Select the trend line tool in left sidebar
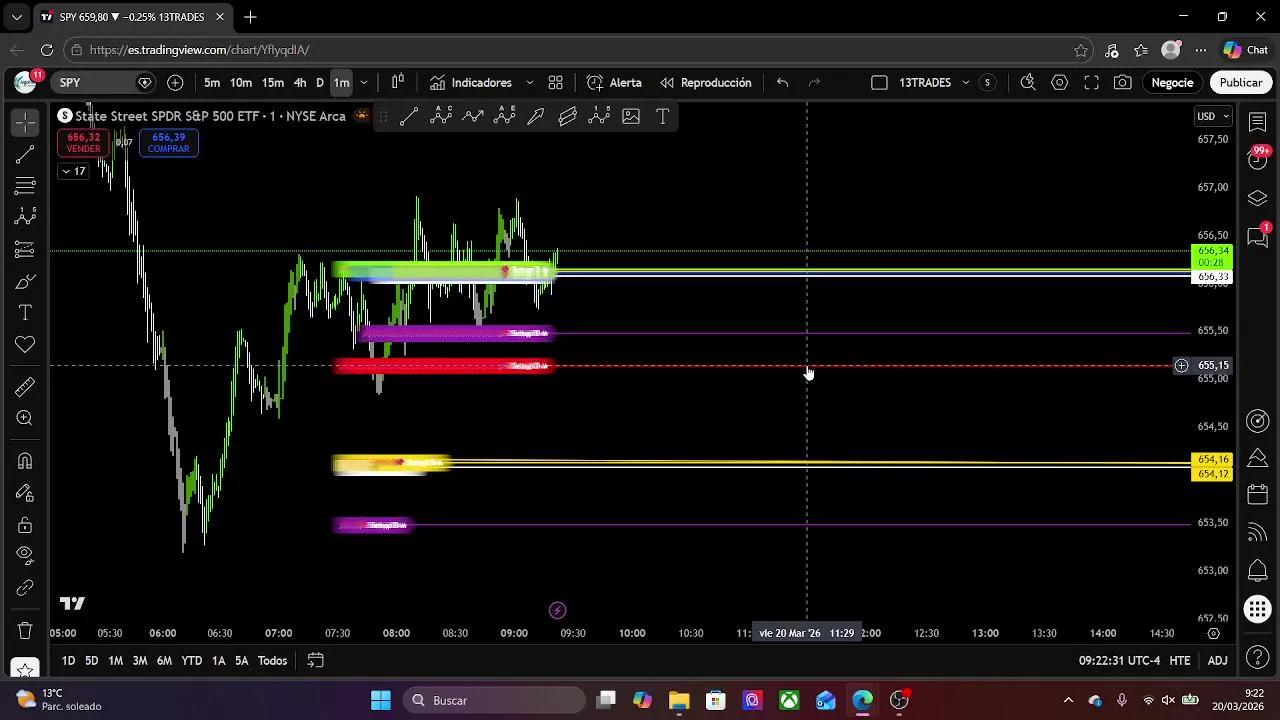This screenshot has height=720, width=1280. (25, 154)
